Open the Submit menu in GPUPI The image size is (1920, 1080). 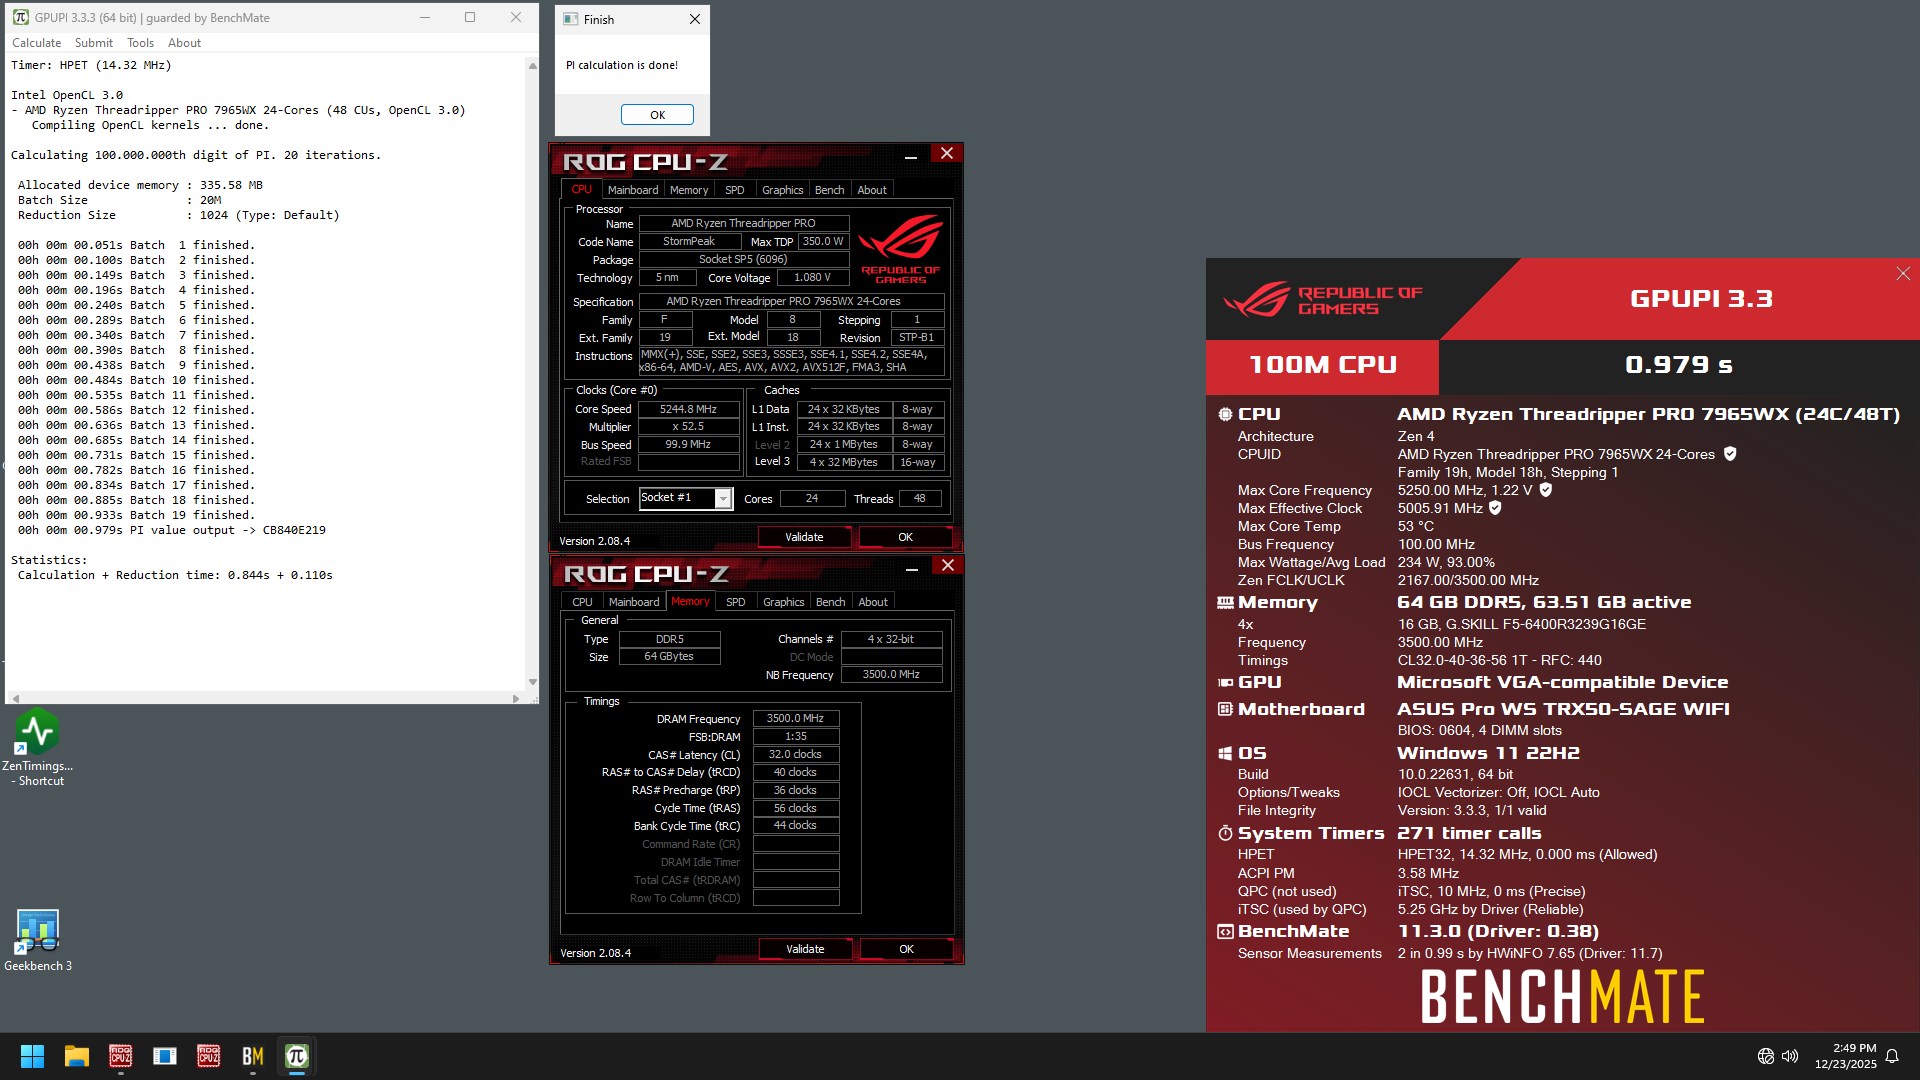coord(93,43)
